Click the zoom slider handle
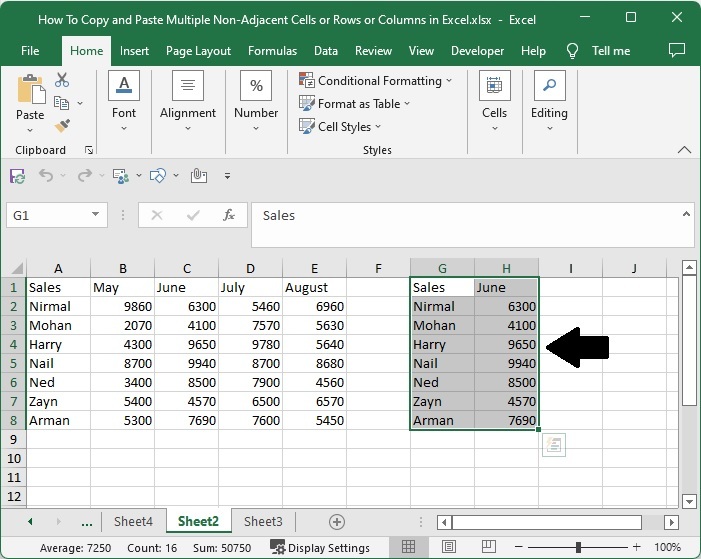701x559 pixels. pyautogui.click(x=578, y=547)
